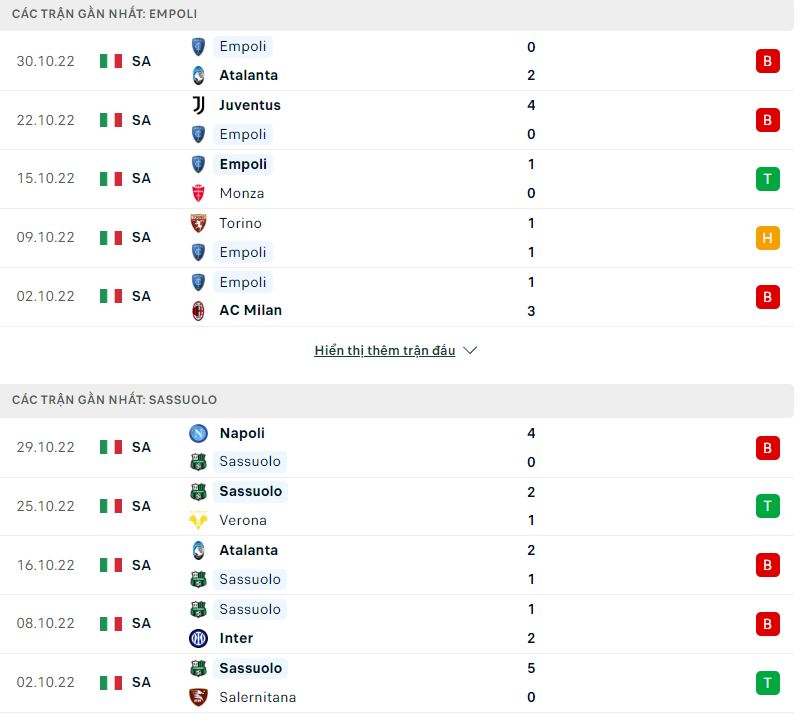Open the Empoli team name link
This screenshot has width=800, height=715.
coord(243,46)
